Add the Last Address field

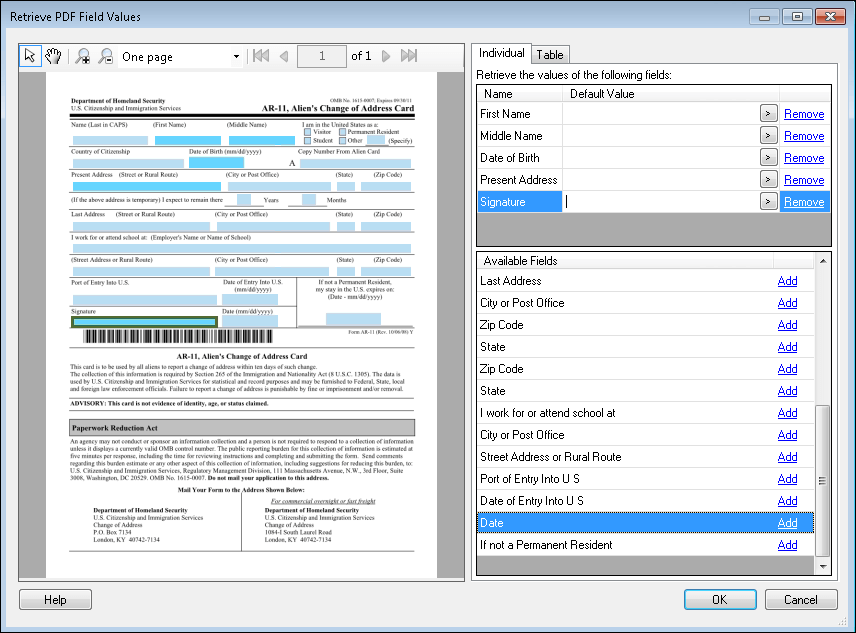(x=787, y=280)
